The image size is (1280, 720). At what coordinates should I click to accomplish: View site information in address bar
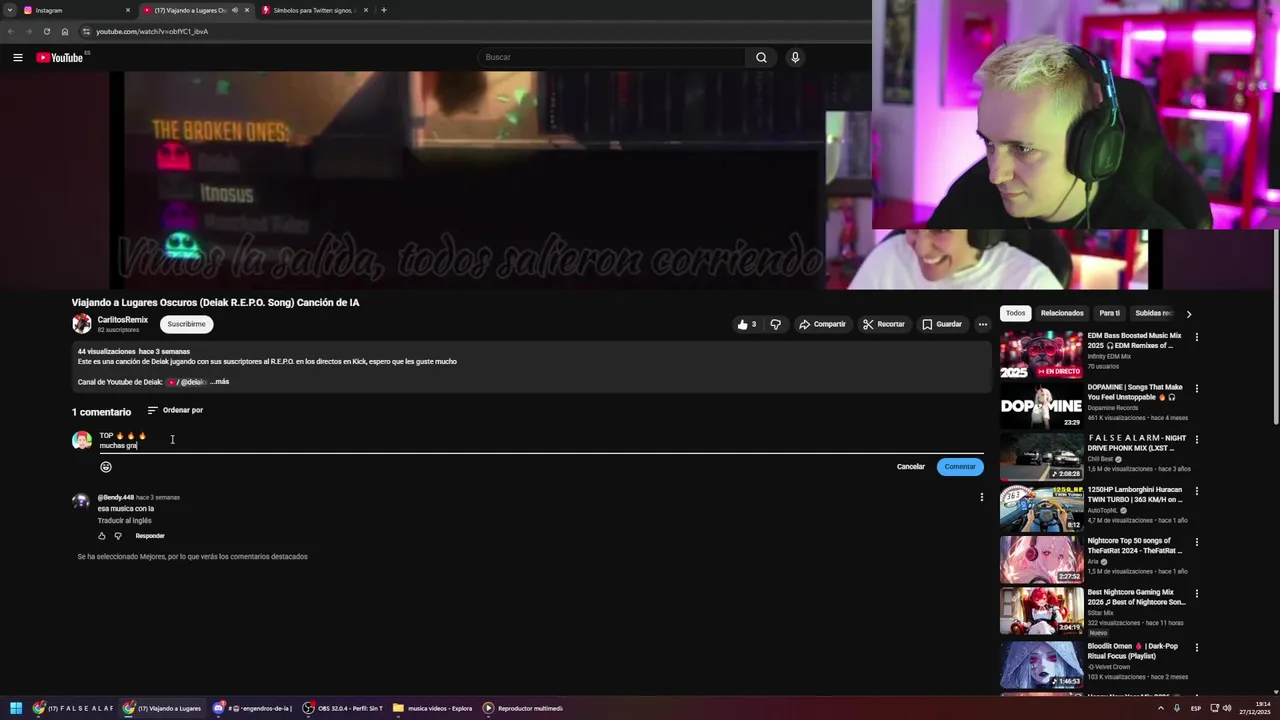86,31
